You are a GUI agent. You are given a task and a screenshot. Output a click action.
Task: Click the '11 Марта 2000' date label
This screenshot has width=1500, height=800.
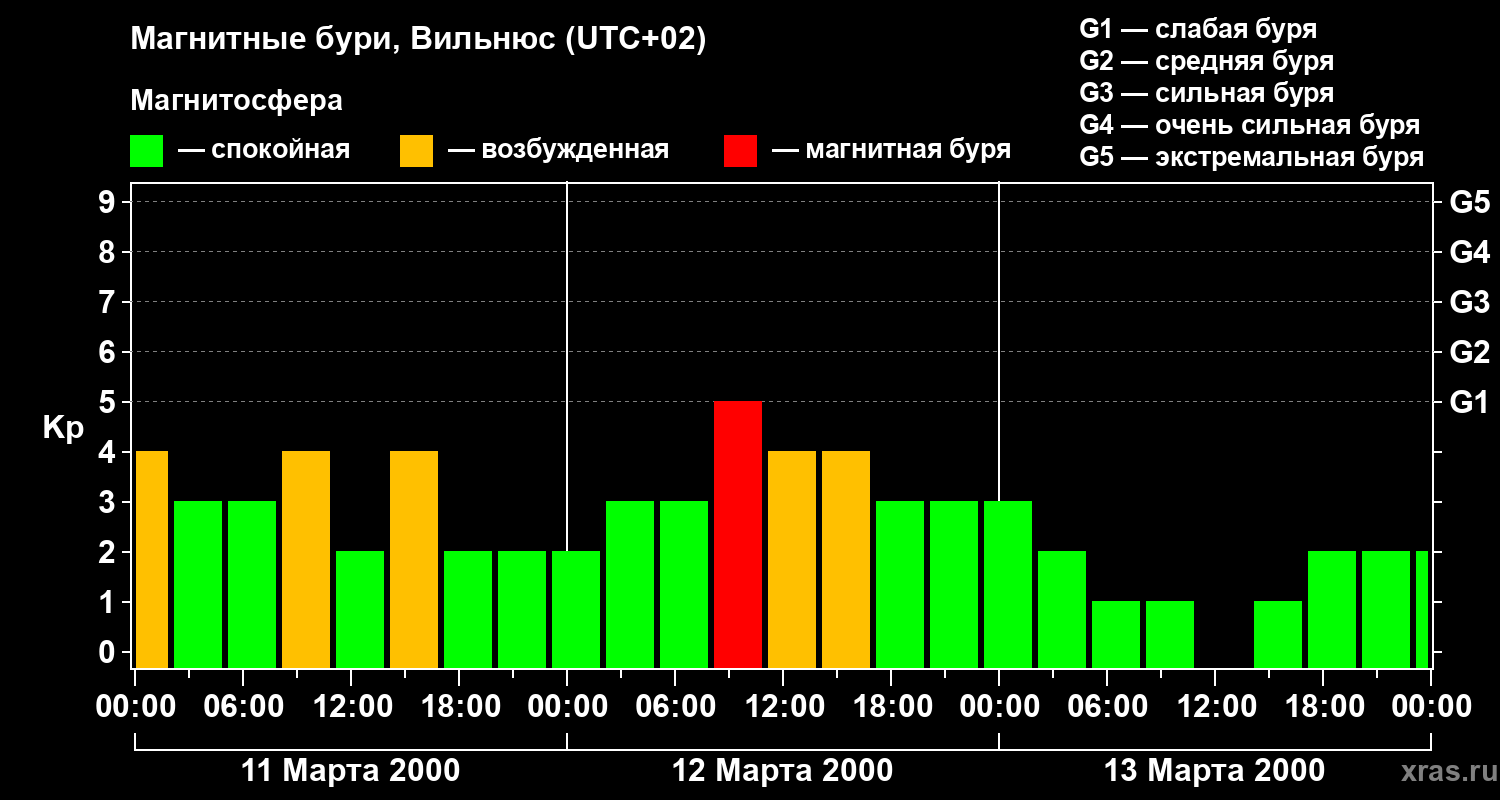(x=351, y=771)
